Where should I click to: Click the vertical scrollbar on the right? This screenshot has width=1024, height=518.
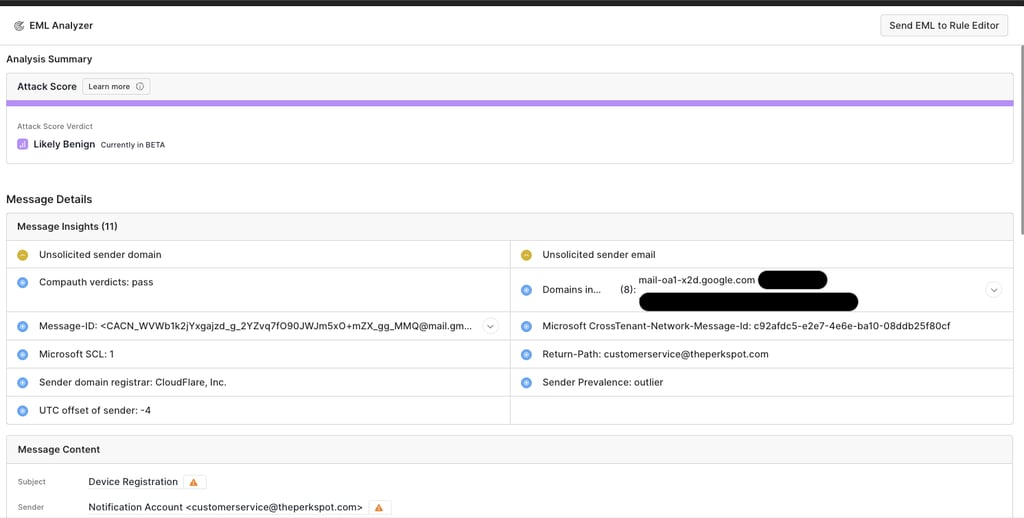(x=1021, y=140)
